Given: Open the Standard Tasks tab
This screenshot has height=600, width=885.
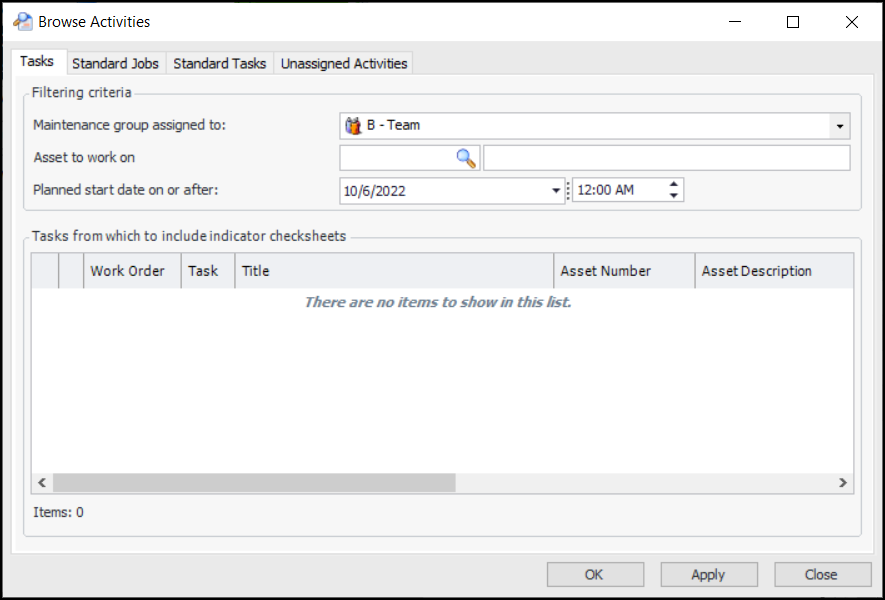Looking at the screenshot, I should pyautogui.click(x=220, y=63).
